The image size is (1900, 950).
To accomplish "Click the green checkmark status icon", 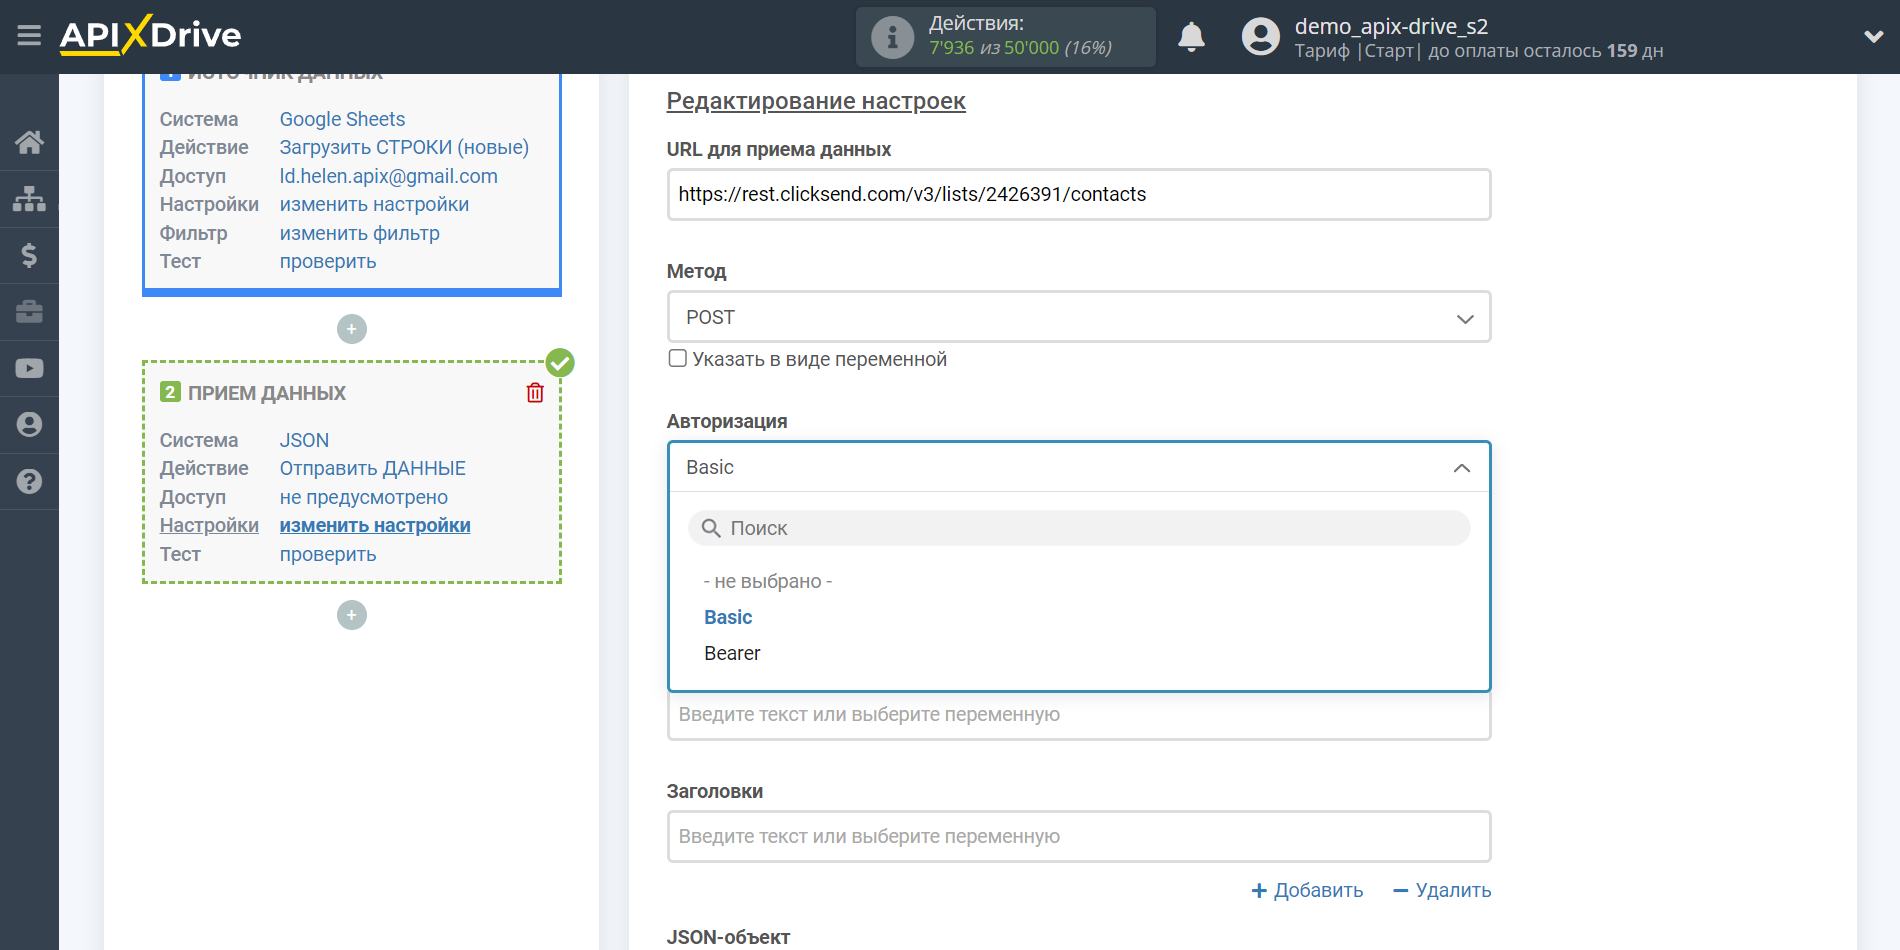I will tap(560, 362).
